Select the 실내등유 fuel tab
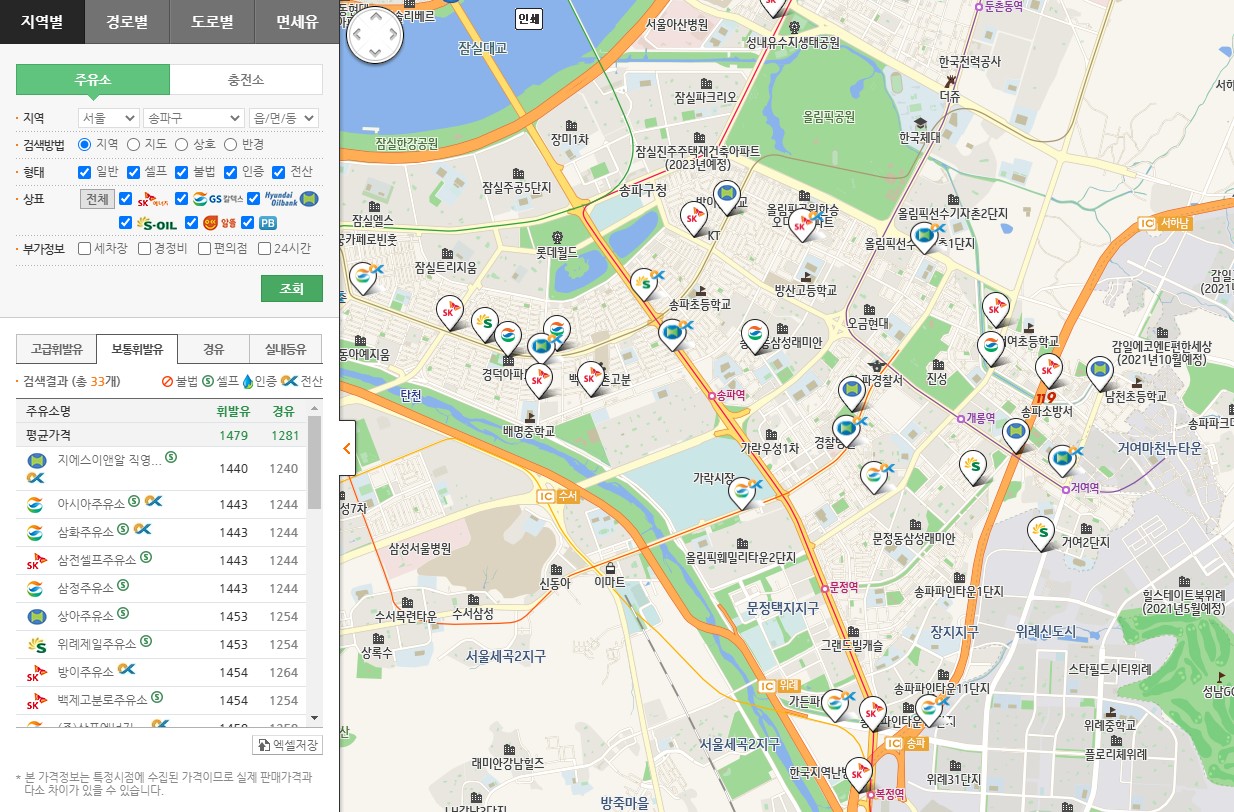The image size is (1234, 812). [286, 349]
